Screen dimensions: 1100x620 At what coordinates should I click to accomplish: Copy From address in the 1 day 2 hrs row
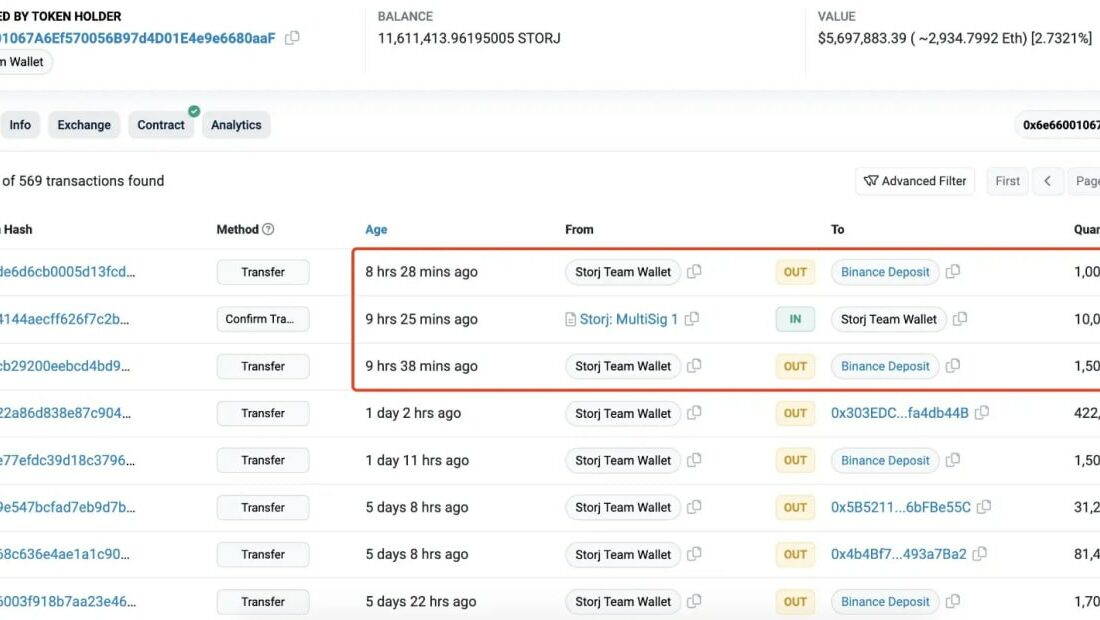pos(694,412)
